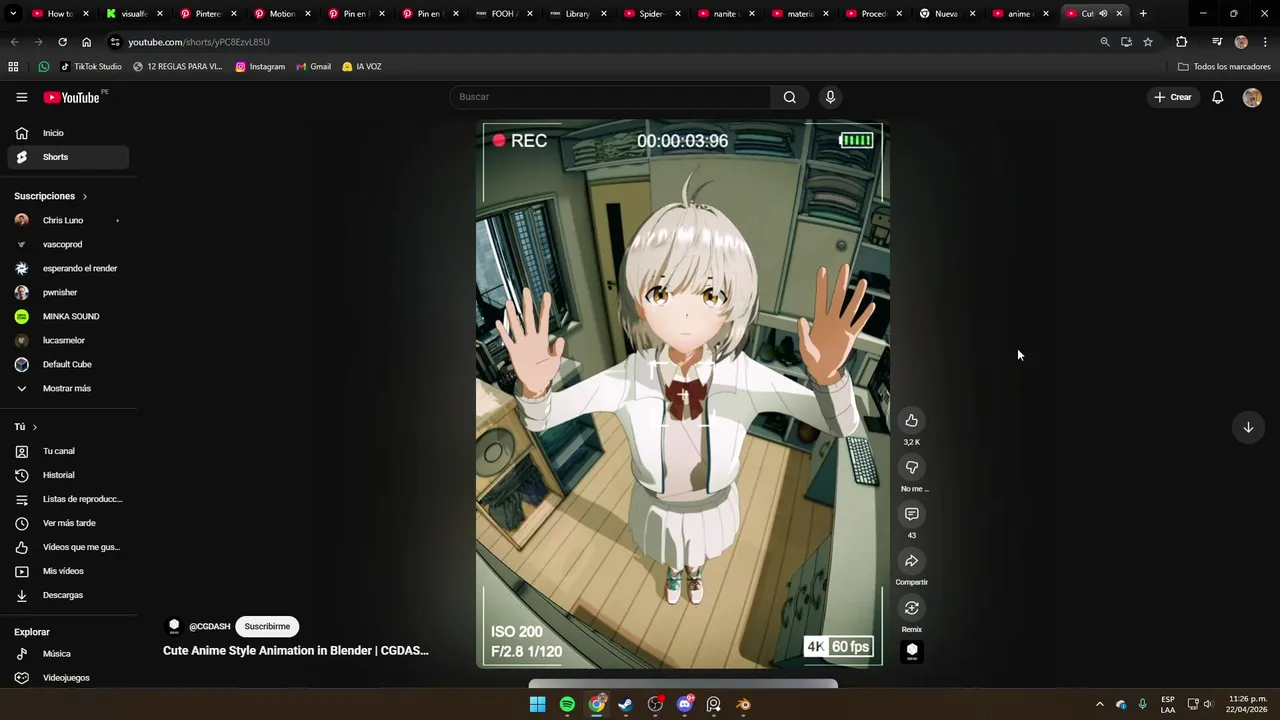Open Chrome apps grid in bookmarks bar

[13, 67]
